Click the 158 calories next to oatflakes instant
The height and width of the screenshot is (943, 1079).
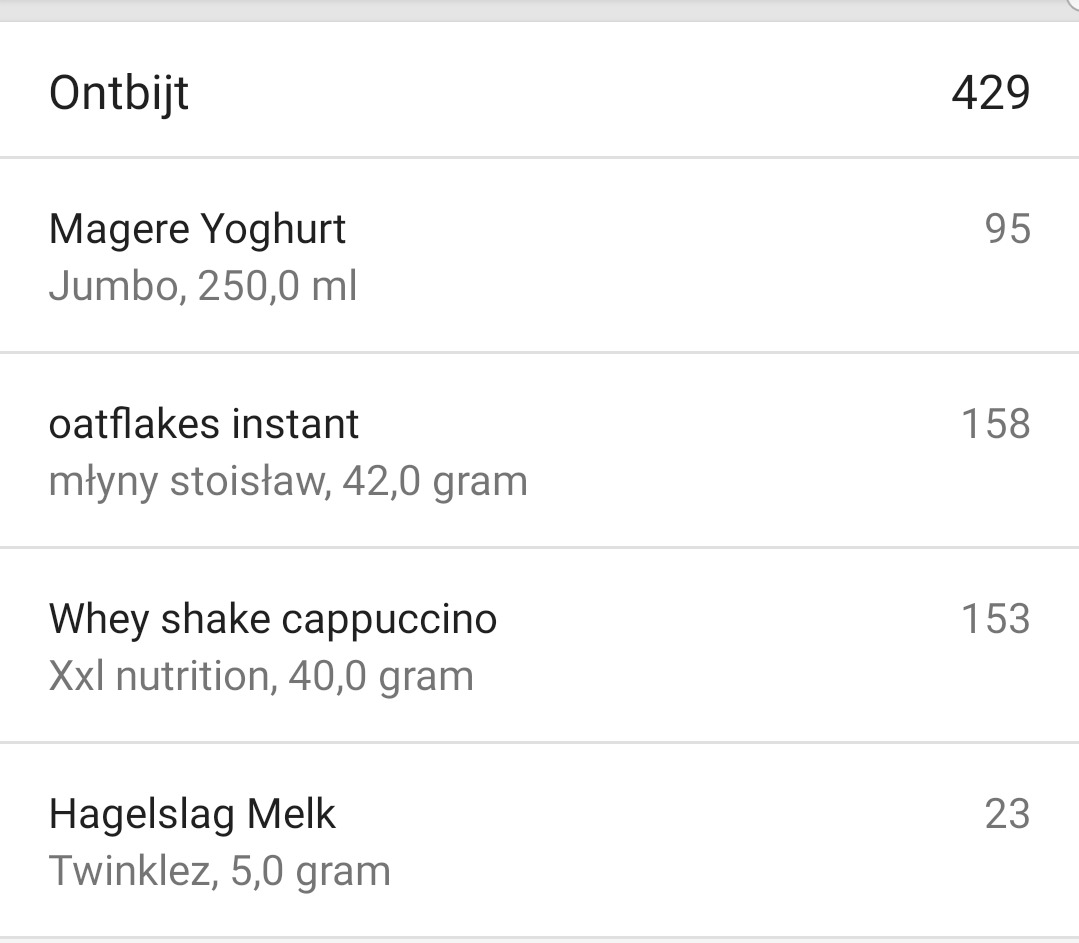(x=996, y=423)
